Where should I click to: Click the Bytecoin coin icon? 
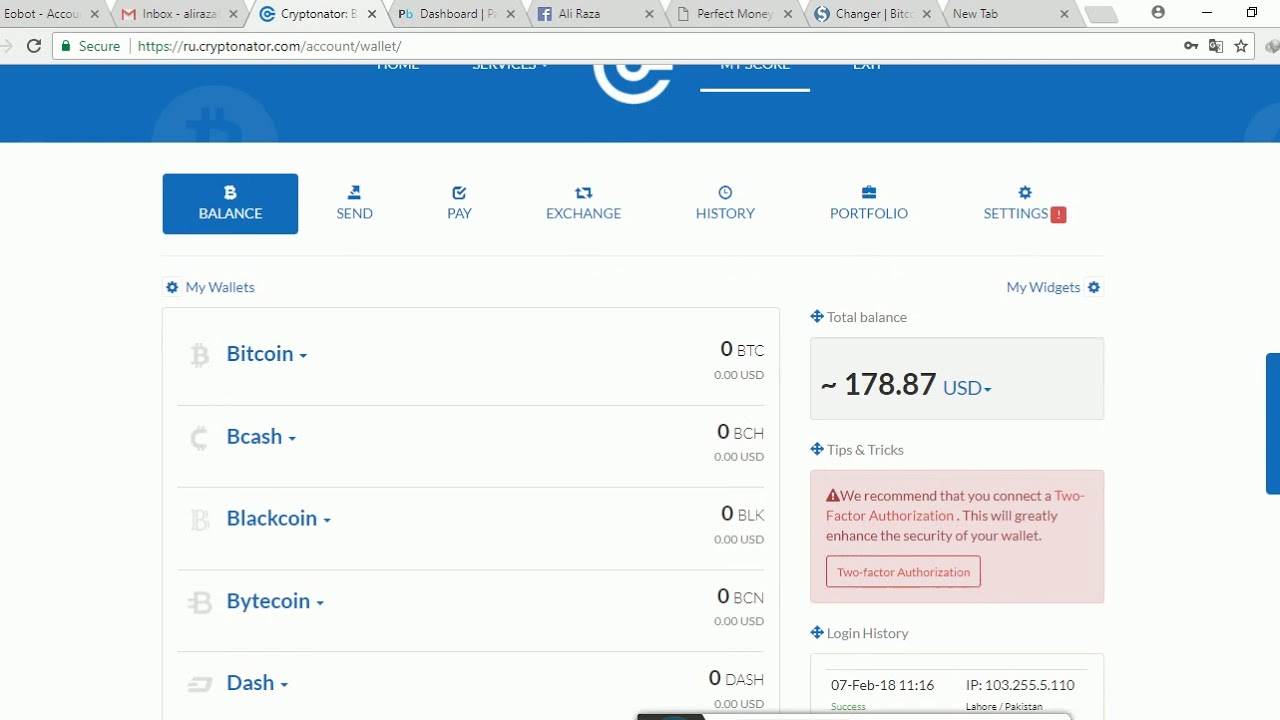click(200, 602)
